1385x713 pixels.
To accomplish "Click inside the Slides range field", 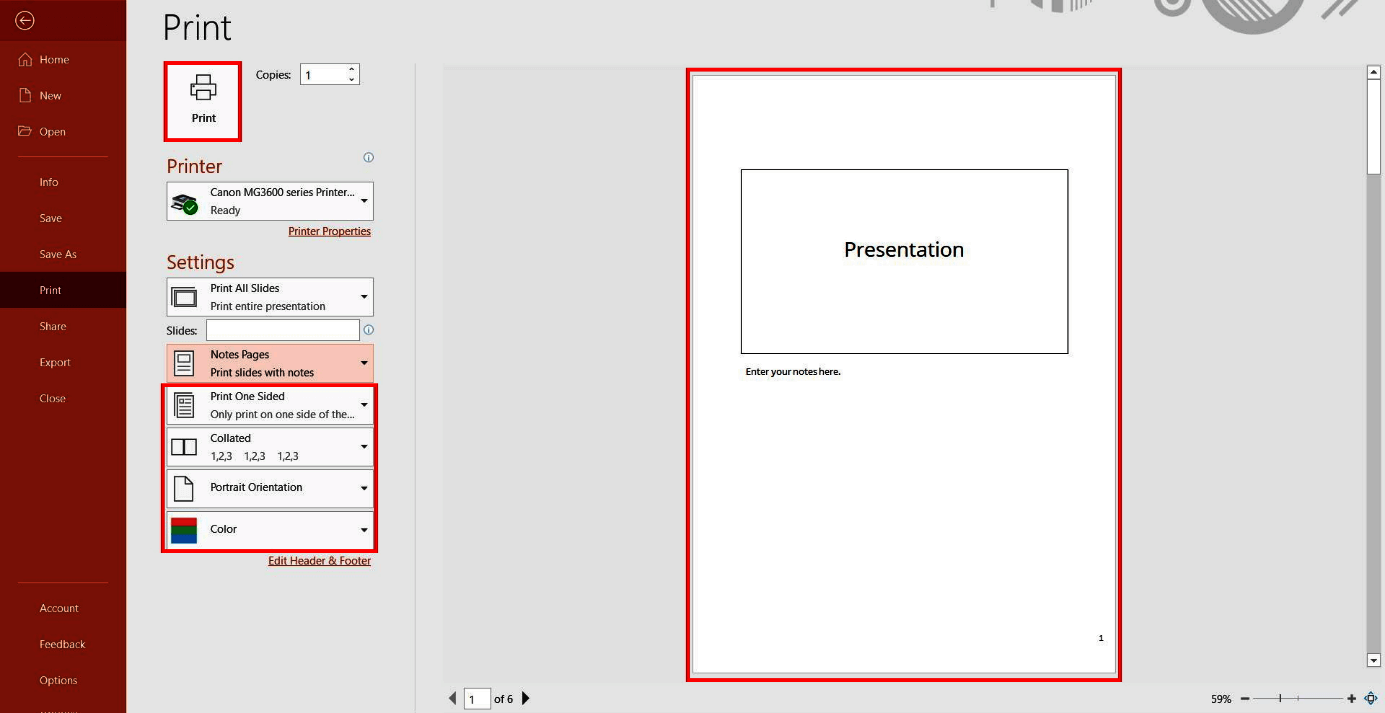I will pos(281,329).
